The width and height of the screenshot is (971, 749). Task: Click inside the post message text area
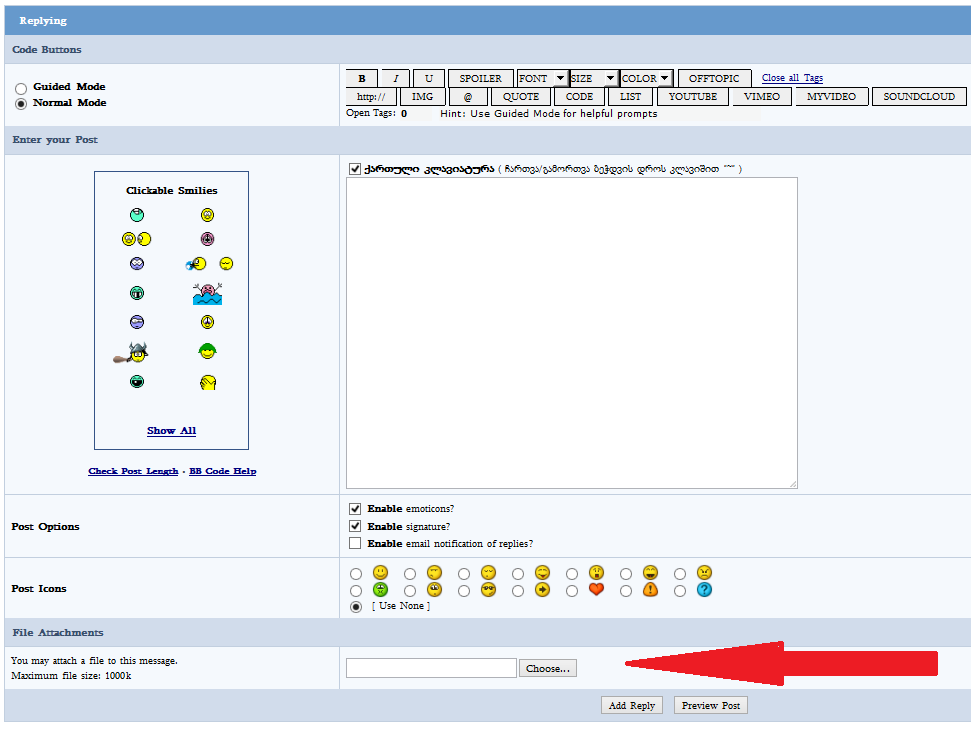pyautogui.click(x=572, y=333)
